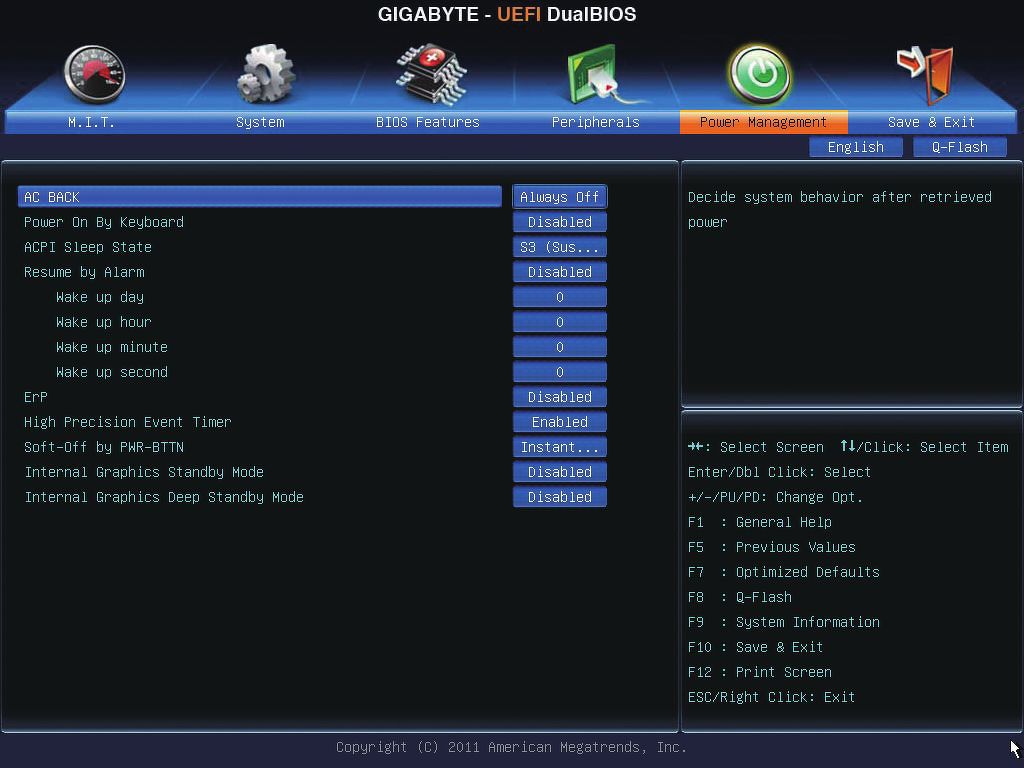Go to the Peripherals tab
Viewport: 1024px width, 768px height.
coord(596,122)
